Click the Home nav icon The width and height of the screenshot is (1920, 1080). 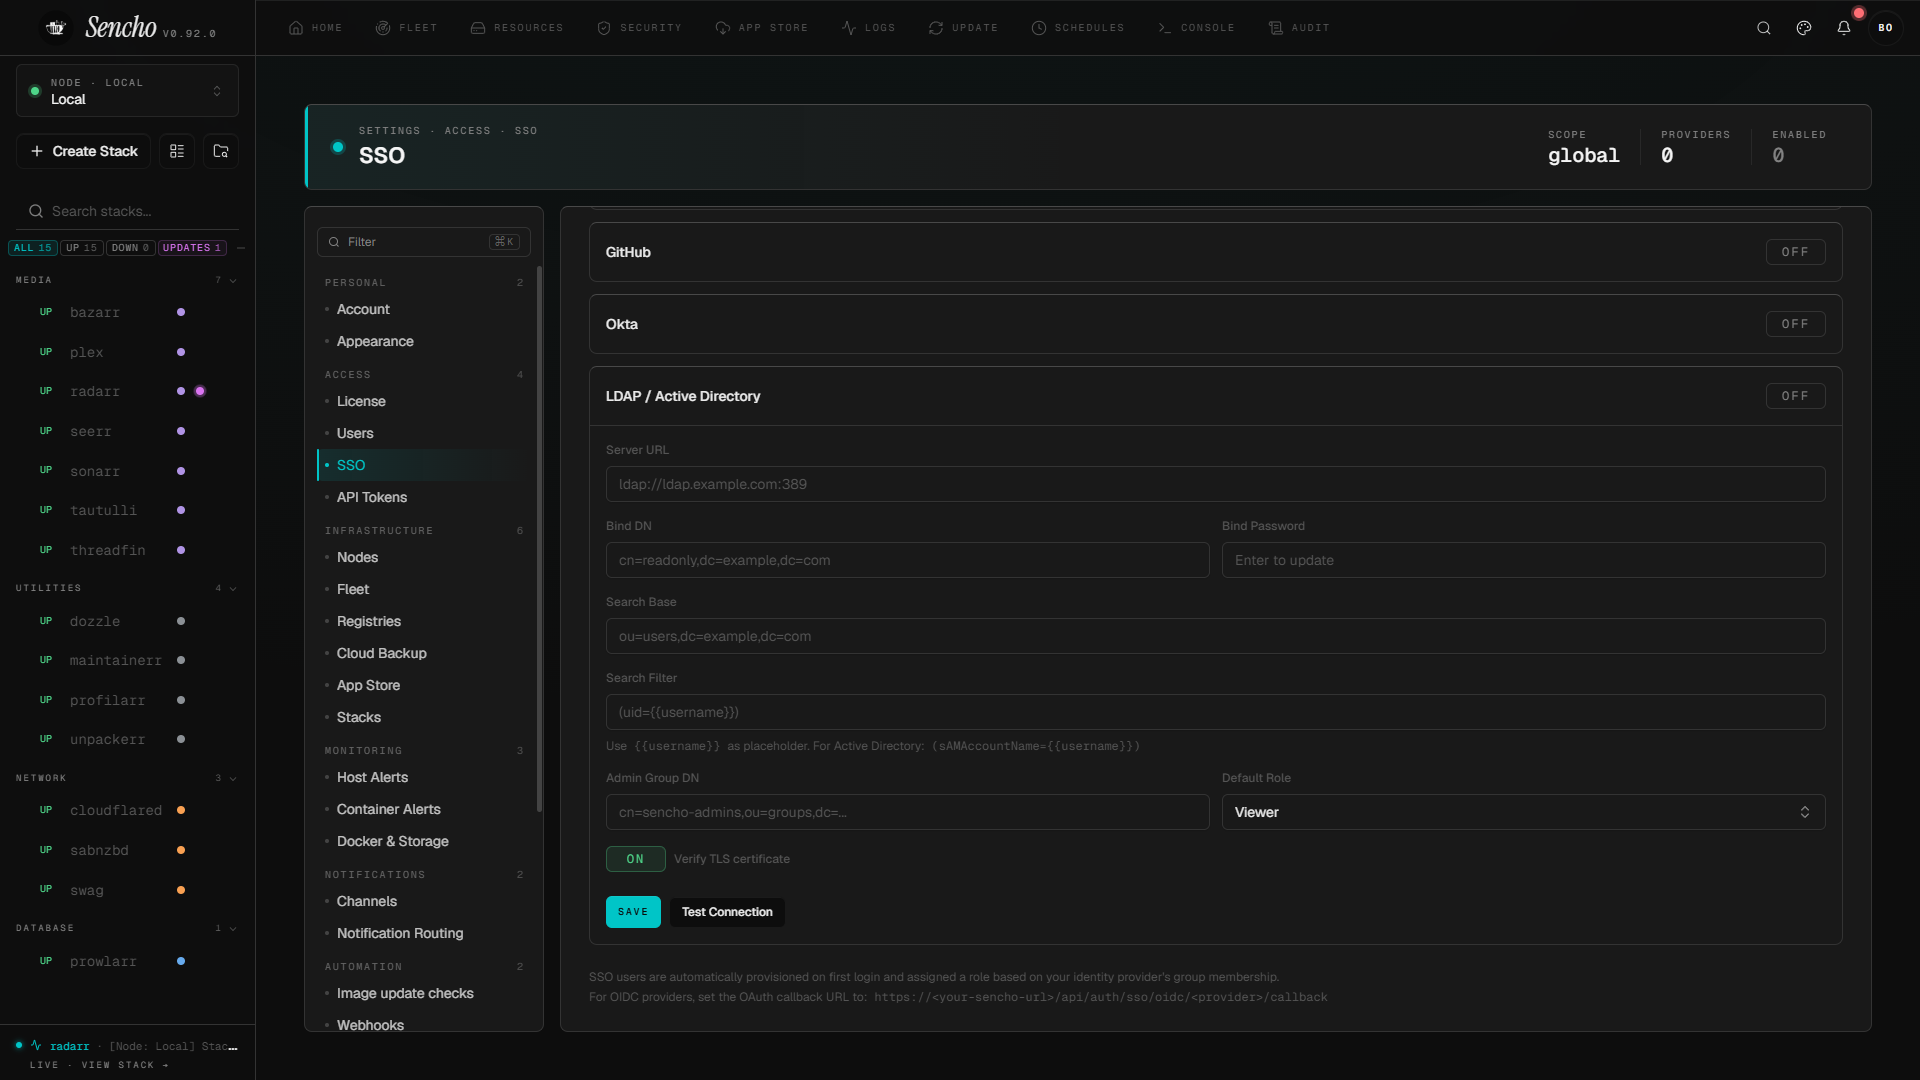pyautogui.click(x=296, y=28)
